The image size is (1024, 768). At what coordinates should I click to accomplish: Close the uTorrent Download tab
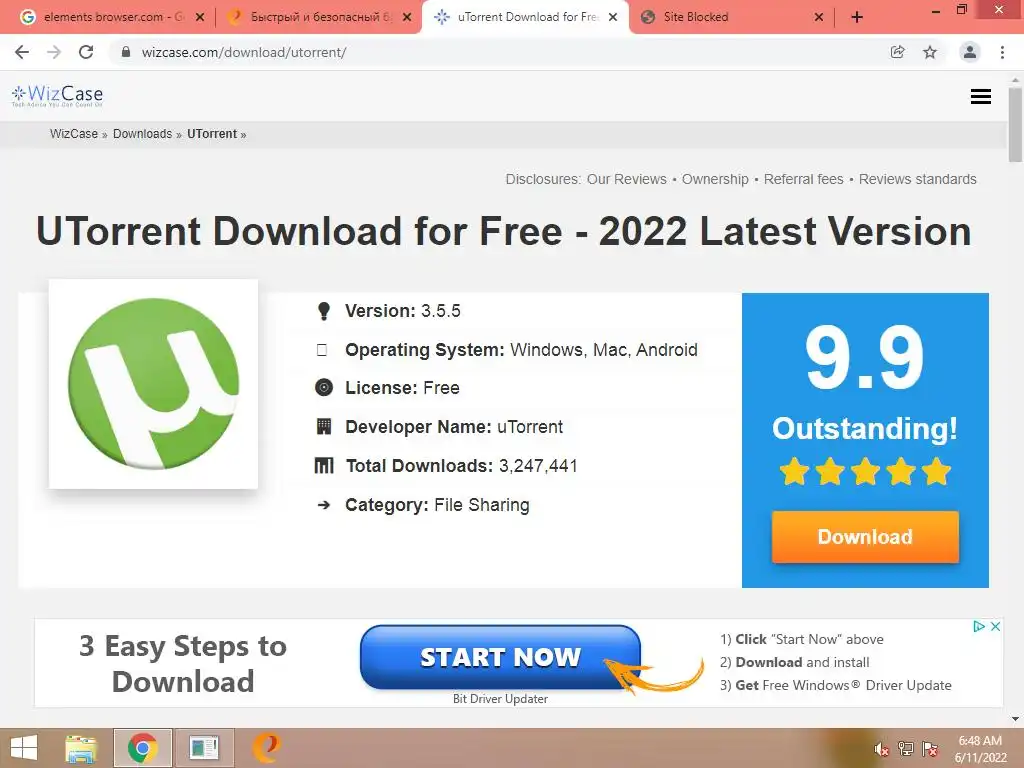click(x=613, y=18)
